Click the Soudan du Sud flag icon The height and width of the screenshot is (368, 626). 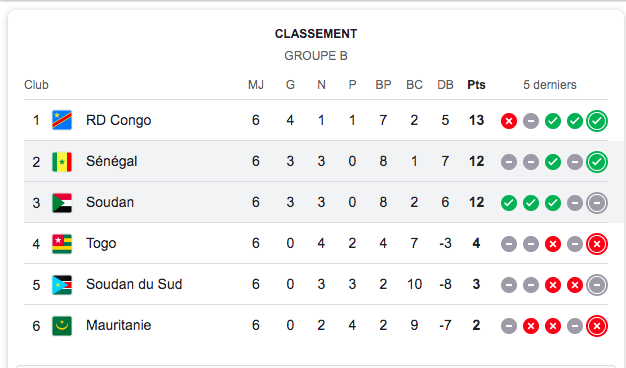pos(62,285)
